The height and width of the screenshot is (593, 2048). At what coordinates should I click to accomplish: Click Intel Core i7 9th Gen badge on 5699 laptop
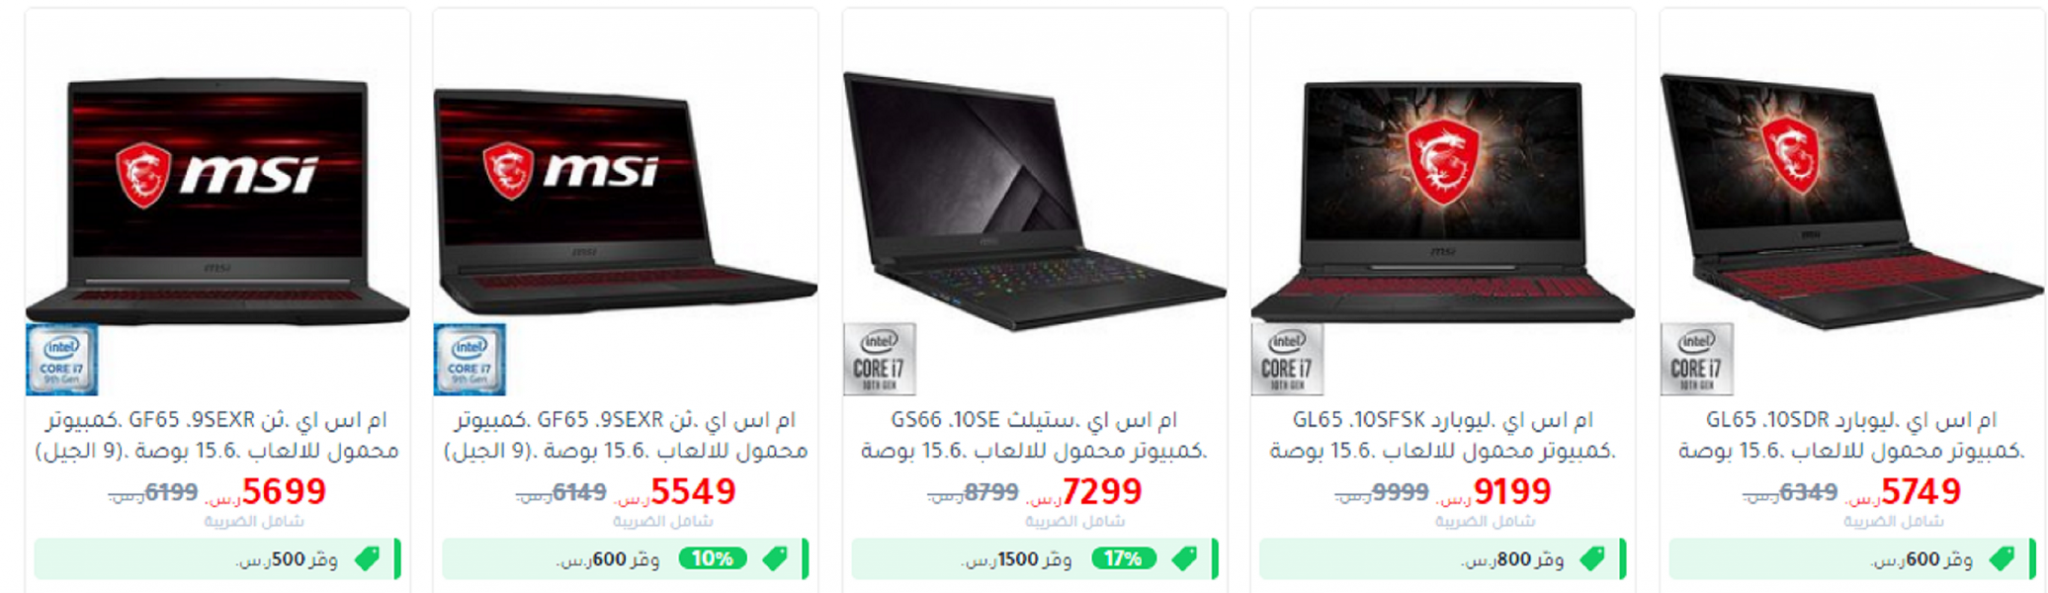[62, 359]
